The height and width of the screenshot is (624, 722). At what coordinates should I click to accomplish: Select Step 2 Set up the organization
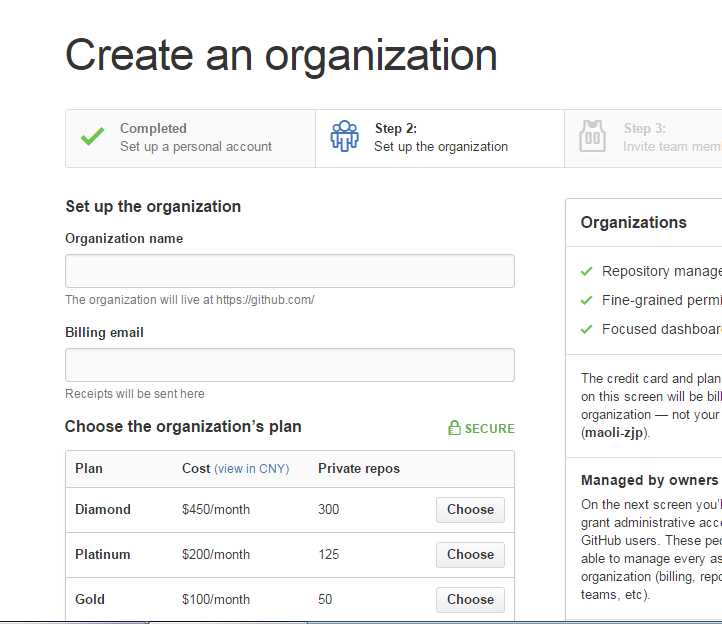(x=440, y=138)
